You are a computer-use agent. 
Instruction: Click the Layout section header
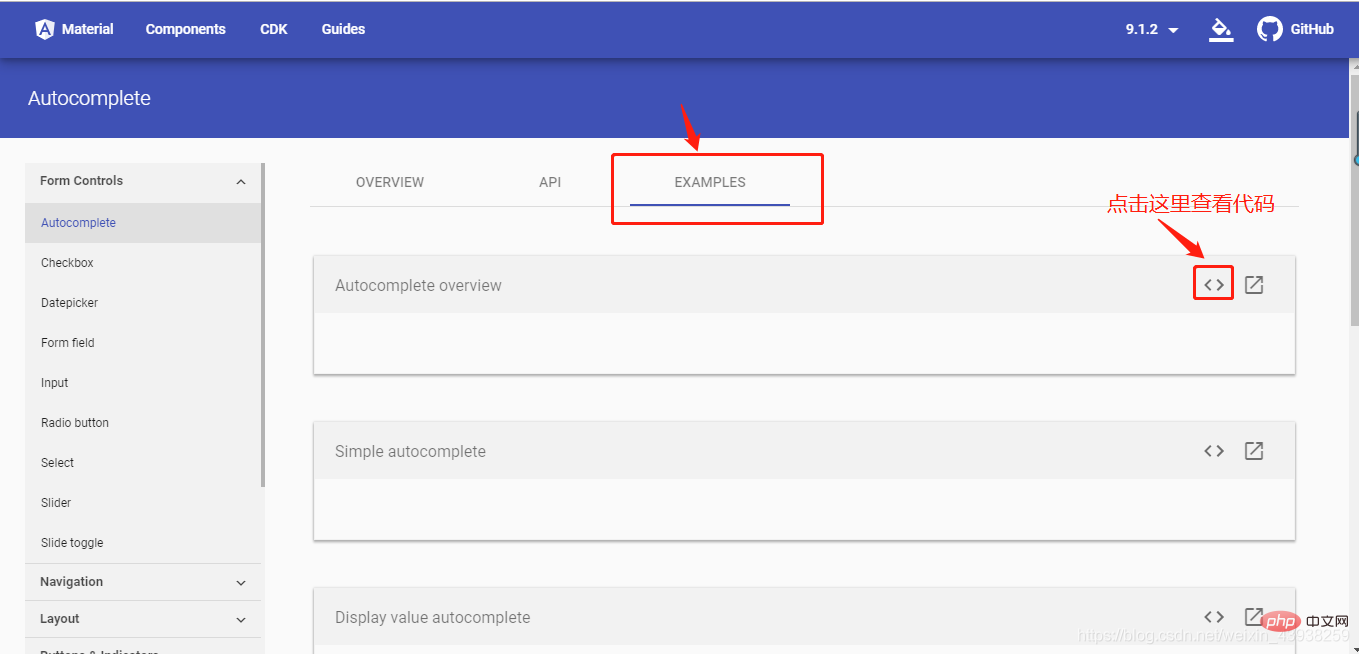coord(143,619)
